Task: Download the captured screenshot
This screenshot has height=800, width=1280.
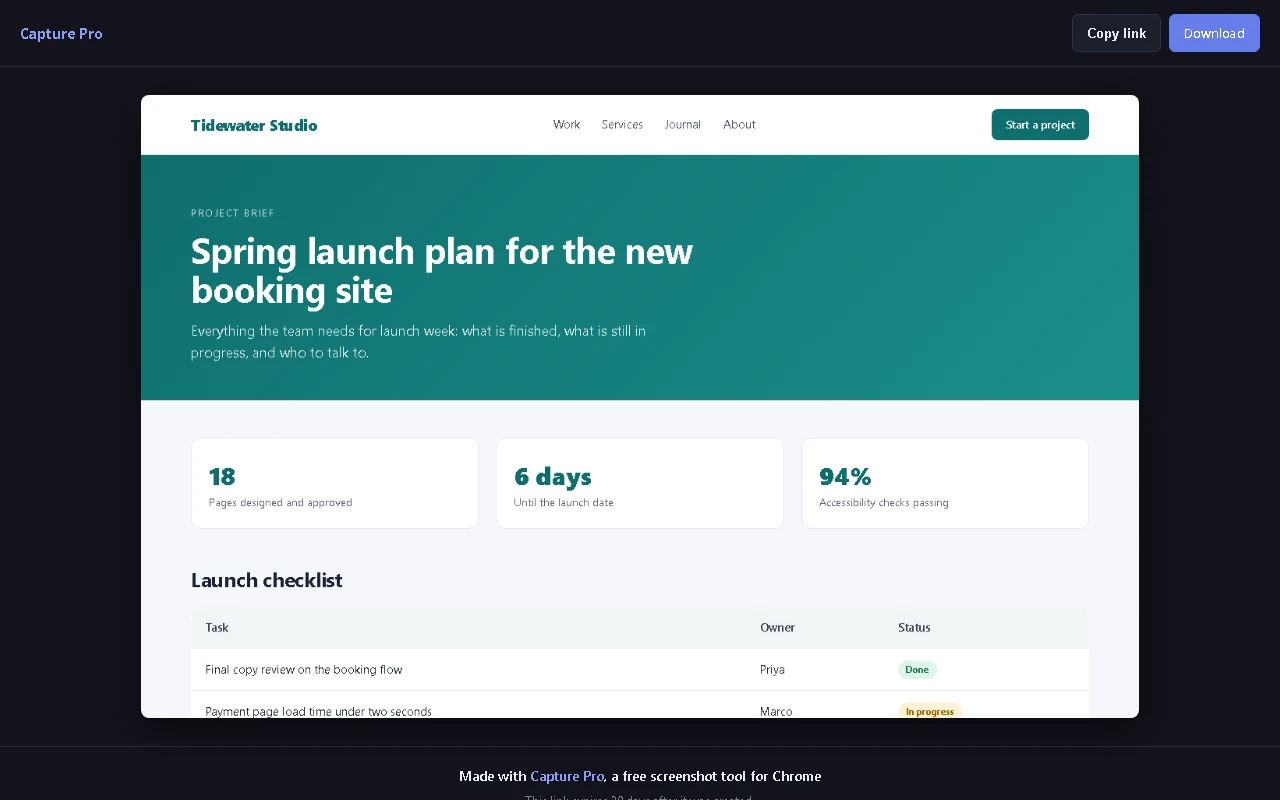Action: 1214,33
